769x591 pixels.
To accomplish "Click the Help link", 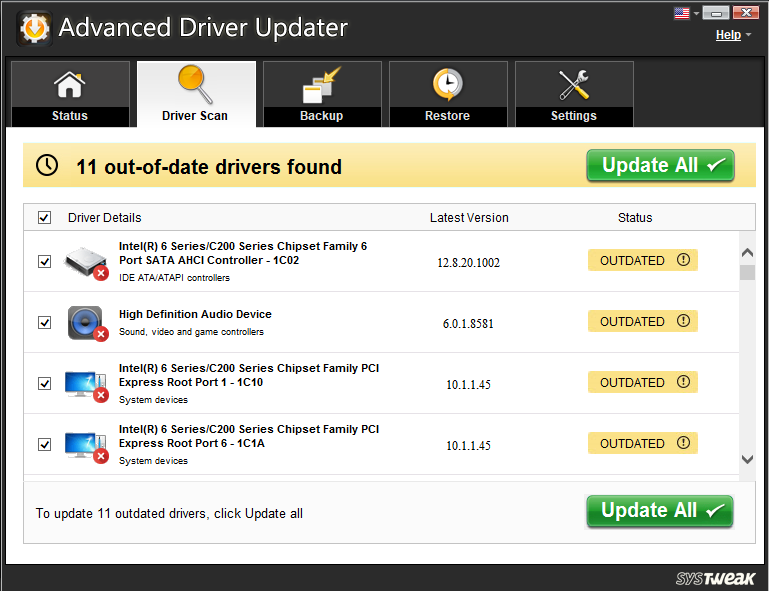I will pos(728,35).
